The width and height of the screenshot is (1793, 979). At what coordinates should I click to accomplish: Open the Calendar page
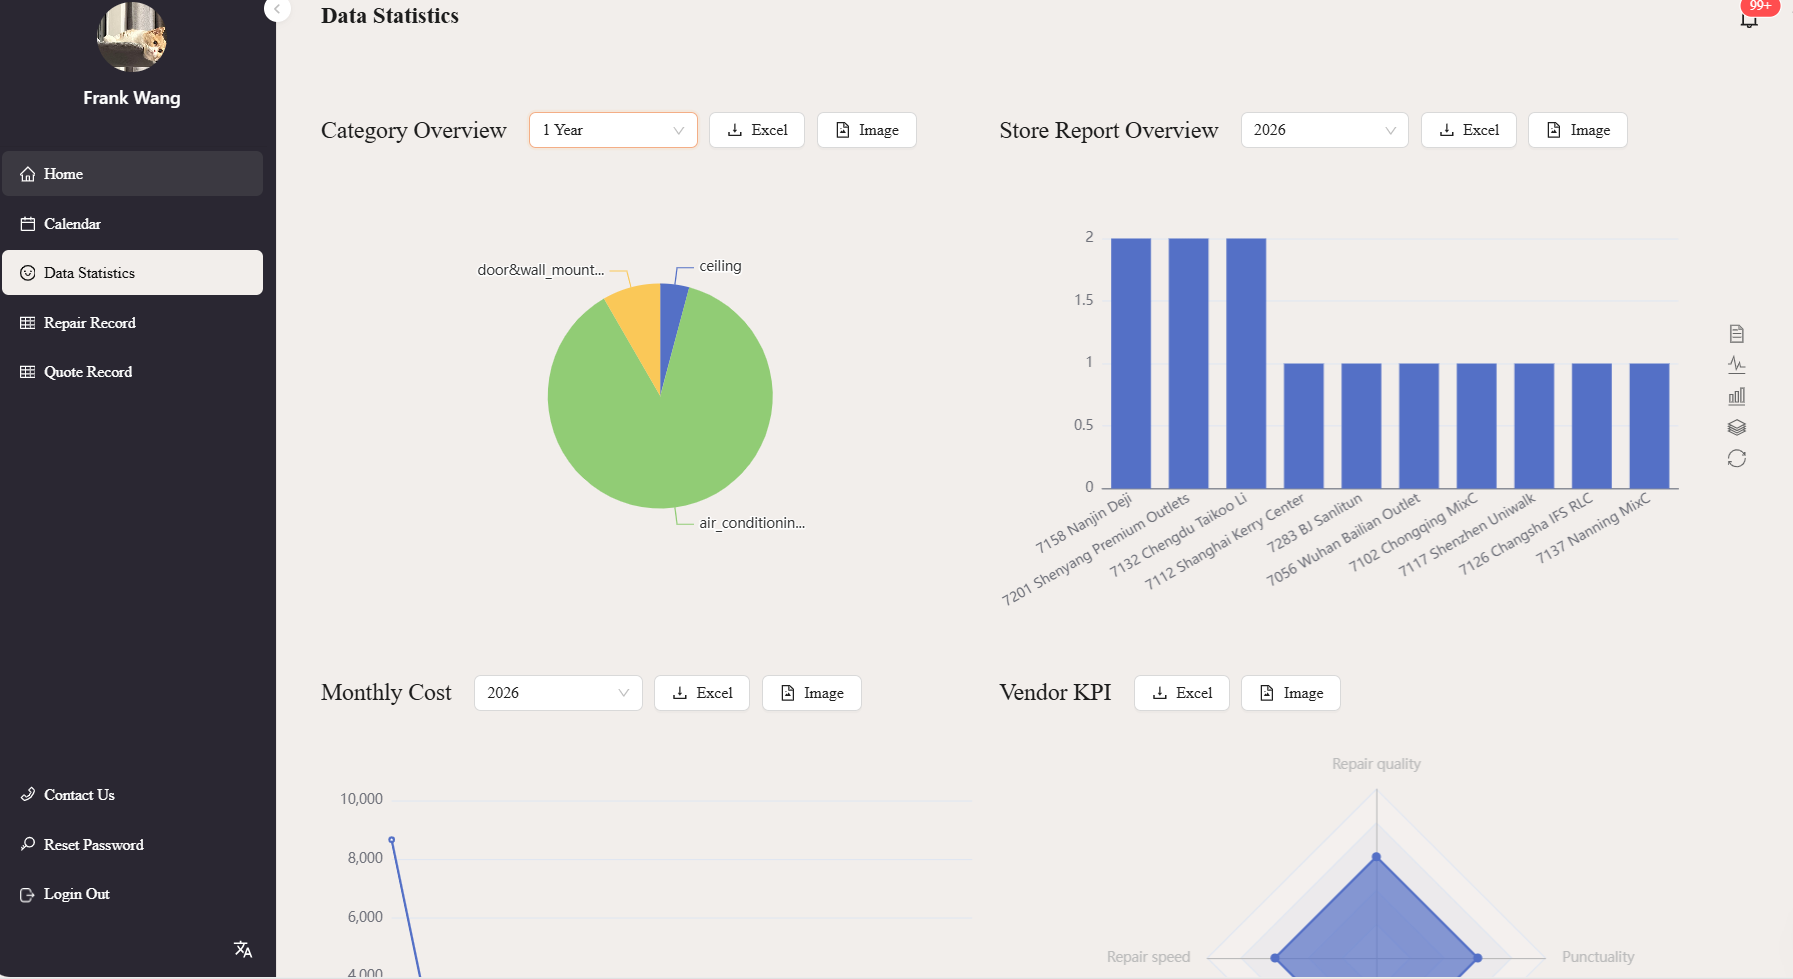pyautogui.click(x=132, y=224)
